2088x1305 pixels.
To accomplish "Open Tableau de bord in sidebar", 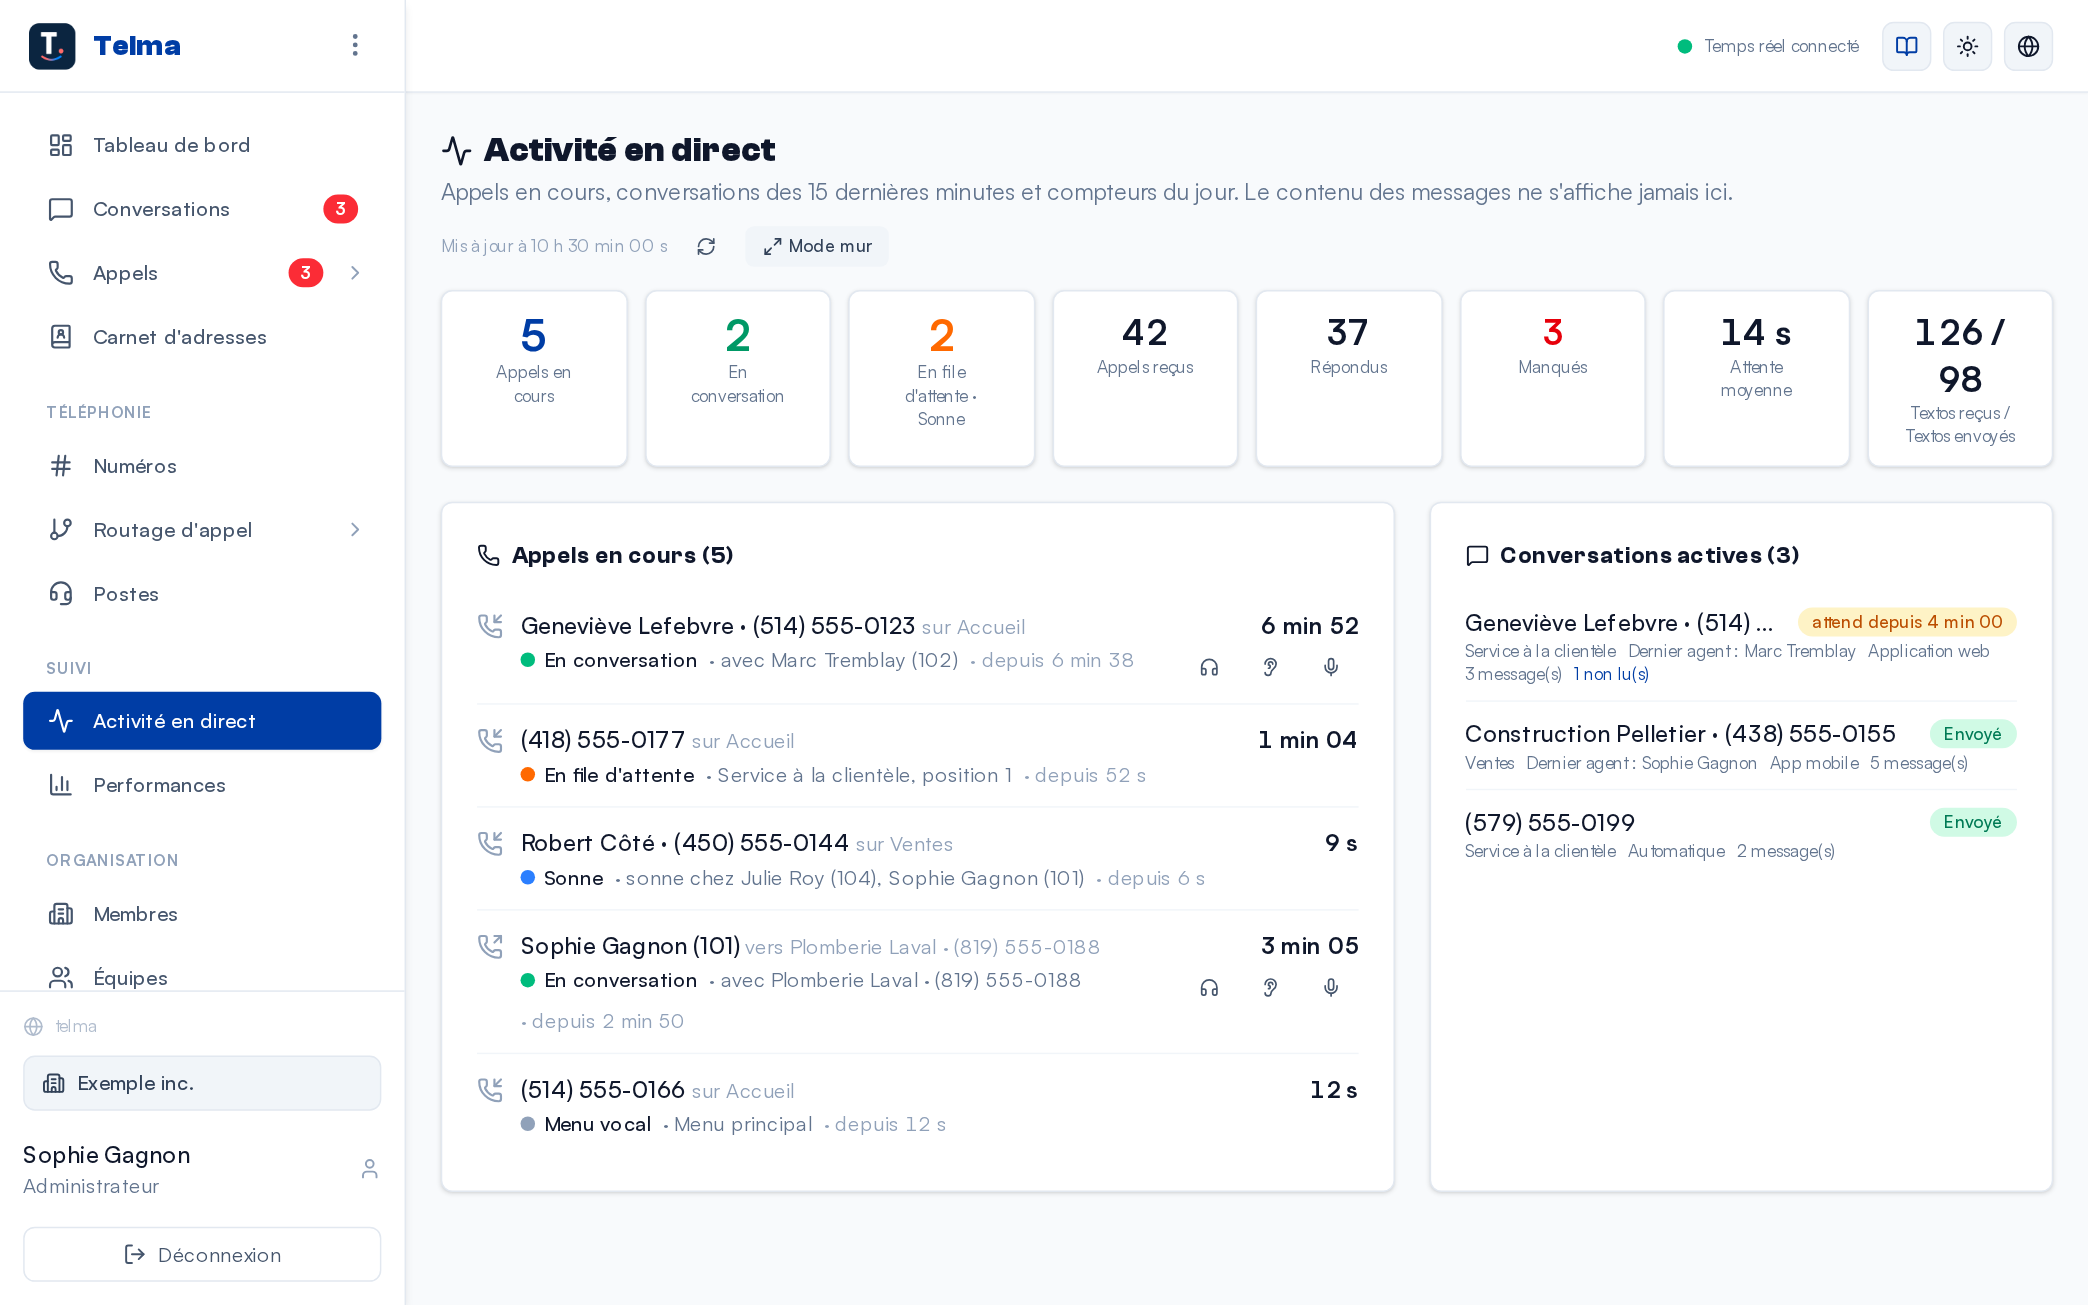I will tap(202, 145).
